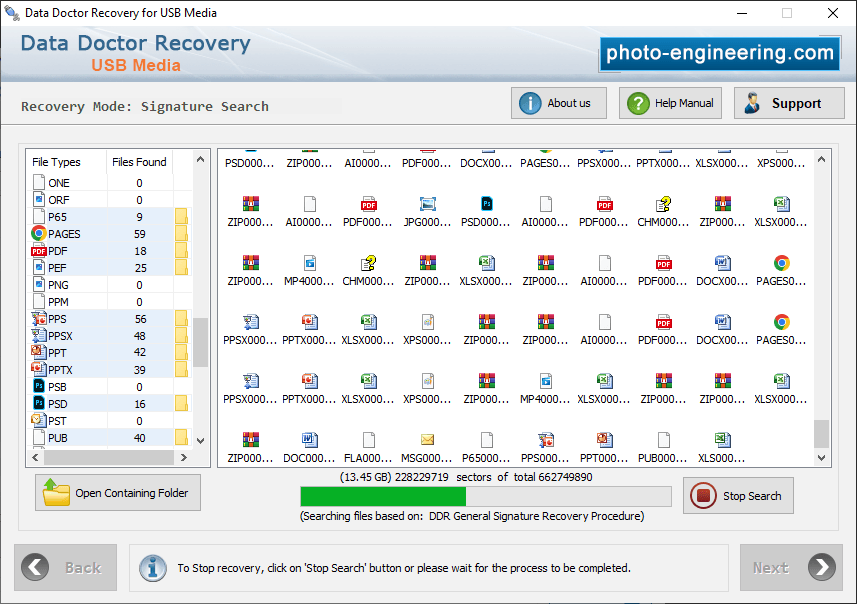
Task: Click the count 48 in PPSX row
Action: (x=140, y=336)
